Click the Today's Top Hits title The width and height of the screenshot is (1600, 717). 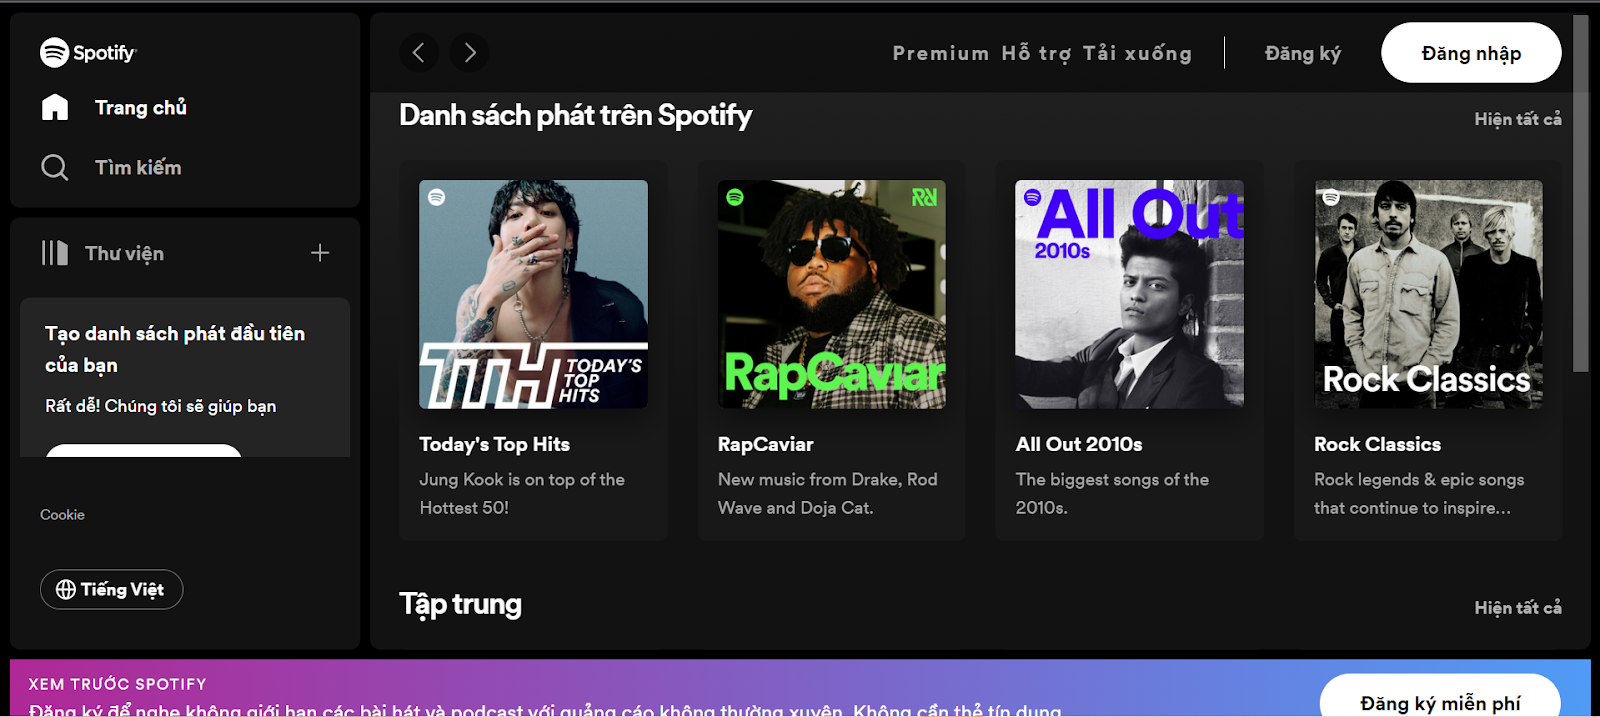click(x=494, y=444)
